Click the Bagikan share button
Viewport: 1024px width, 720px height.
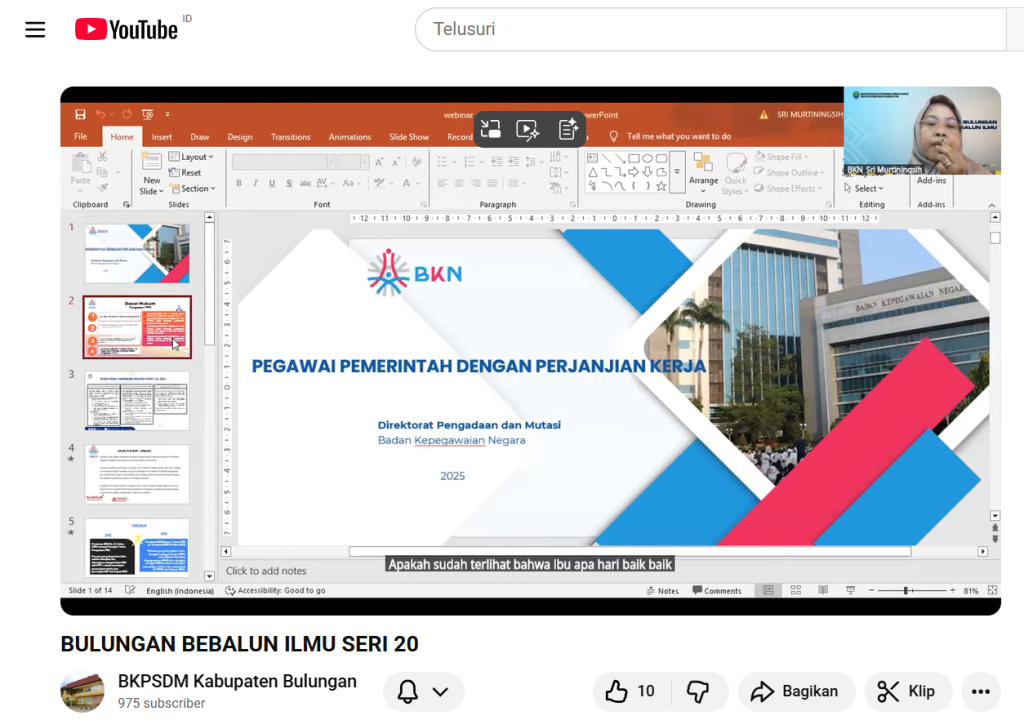tap(796, 691)
